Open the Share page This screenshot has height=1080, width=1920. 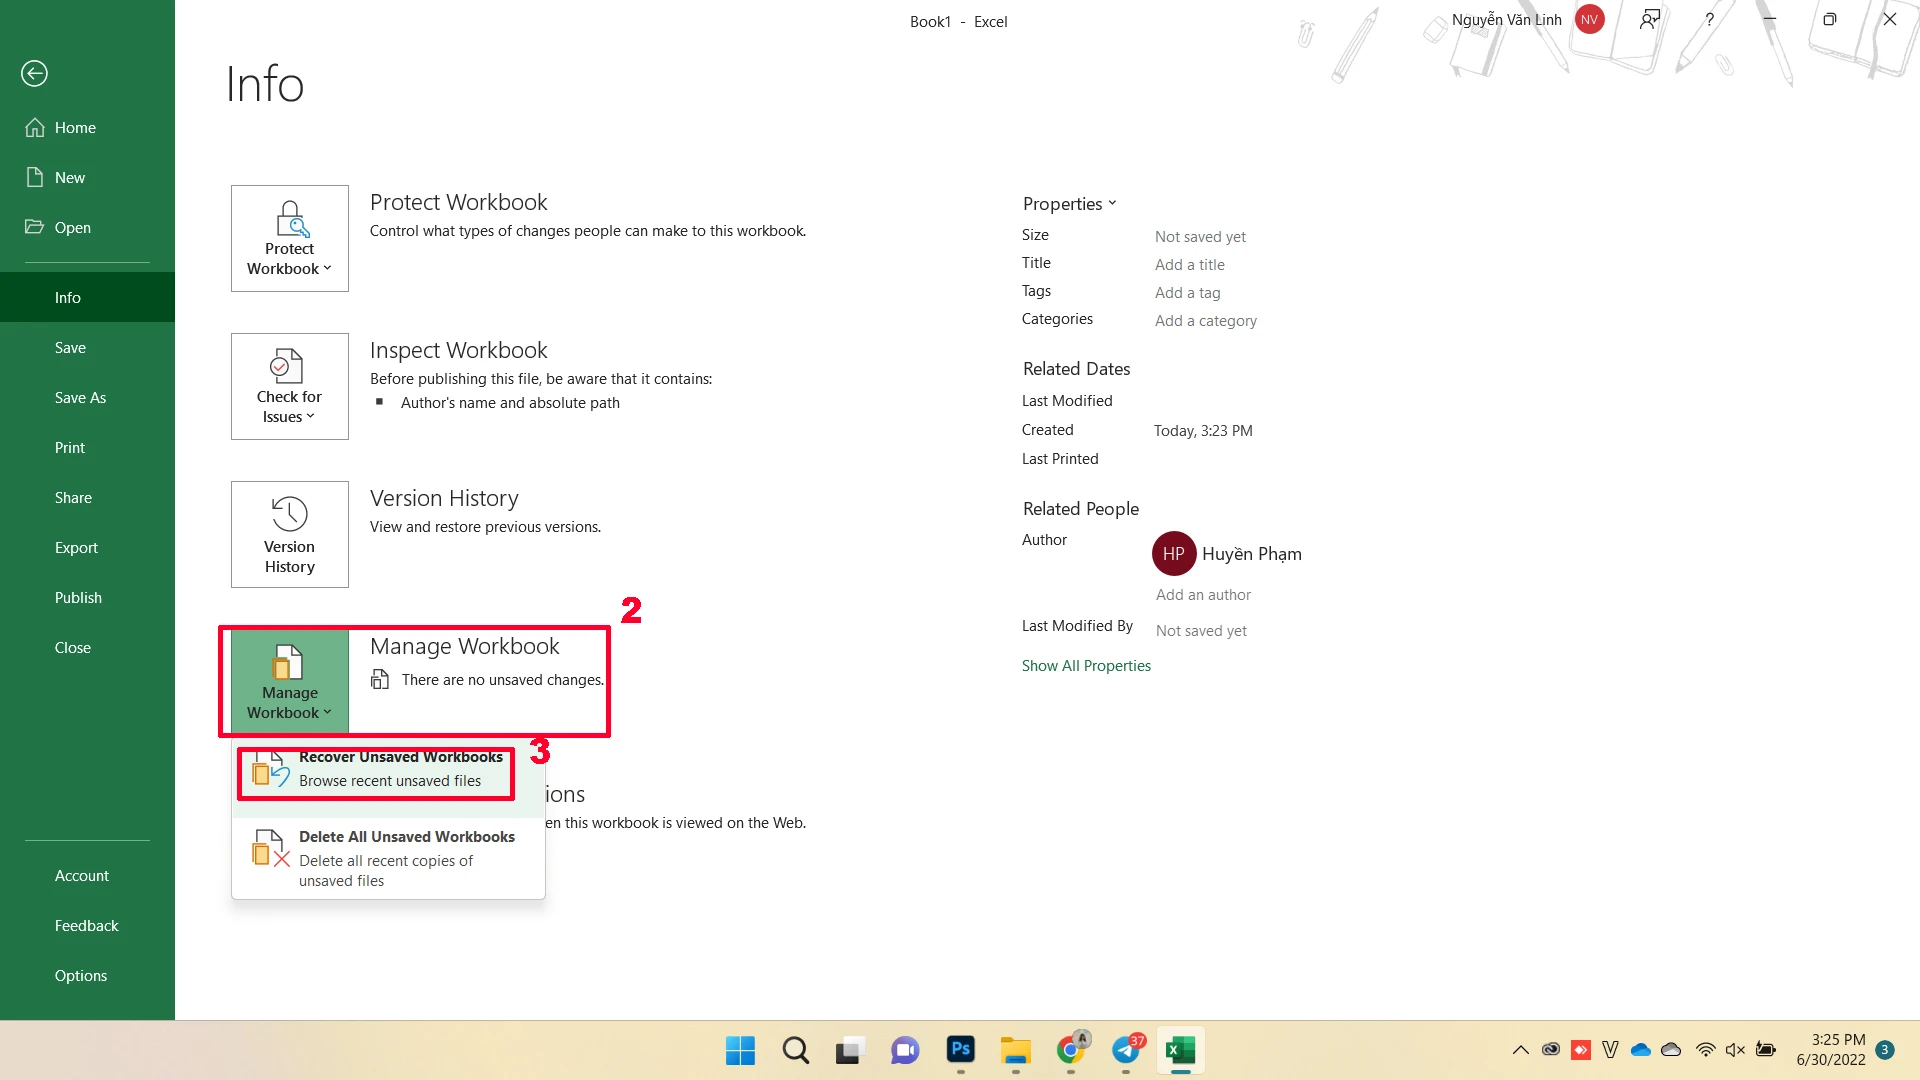click(x=87, y=497)
